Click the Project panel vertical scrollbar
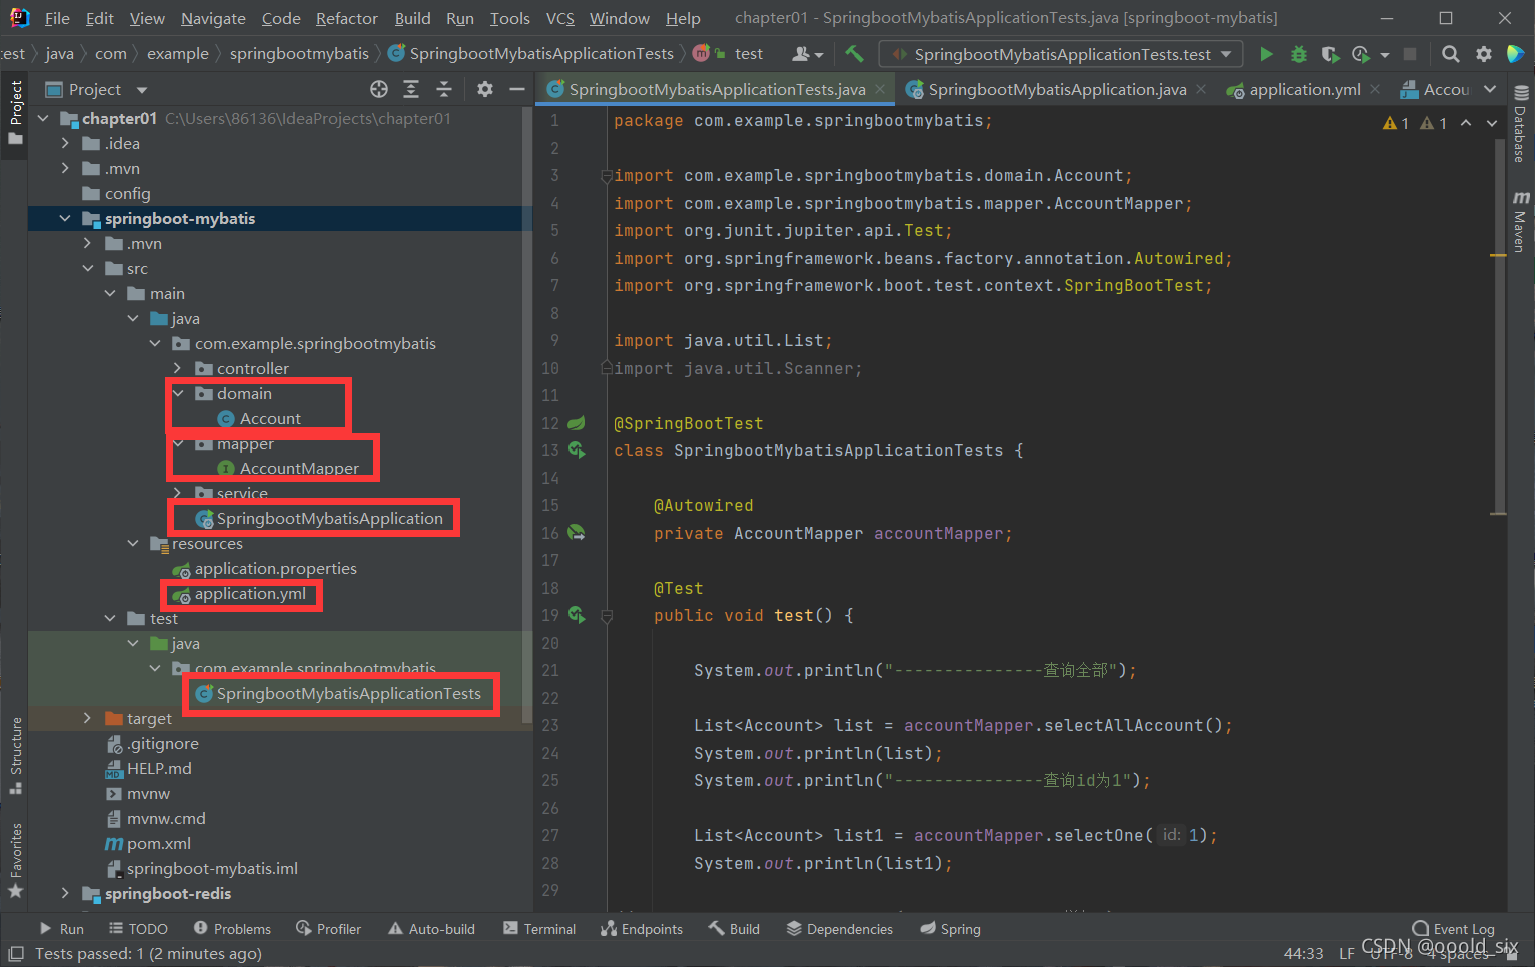The image size is (1535, 967). (x=527, y=415)
